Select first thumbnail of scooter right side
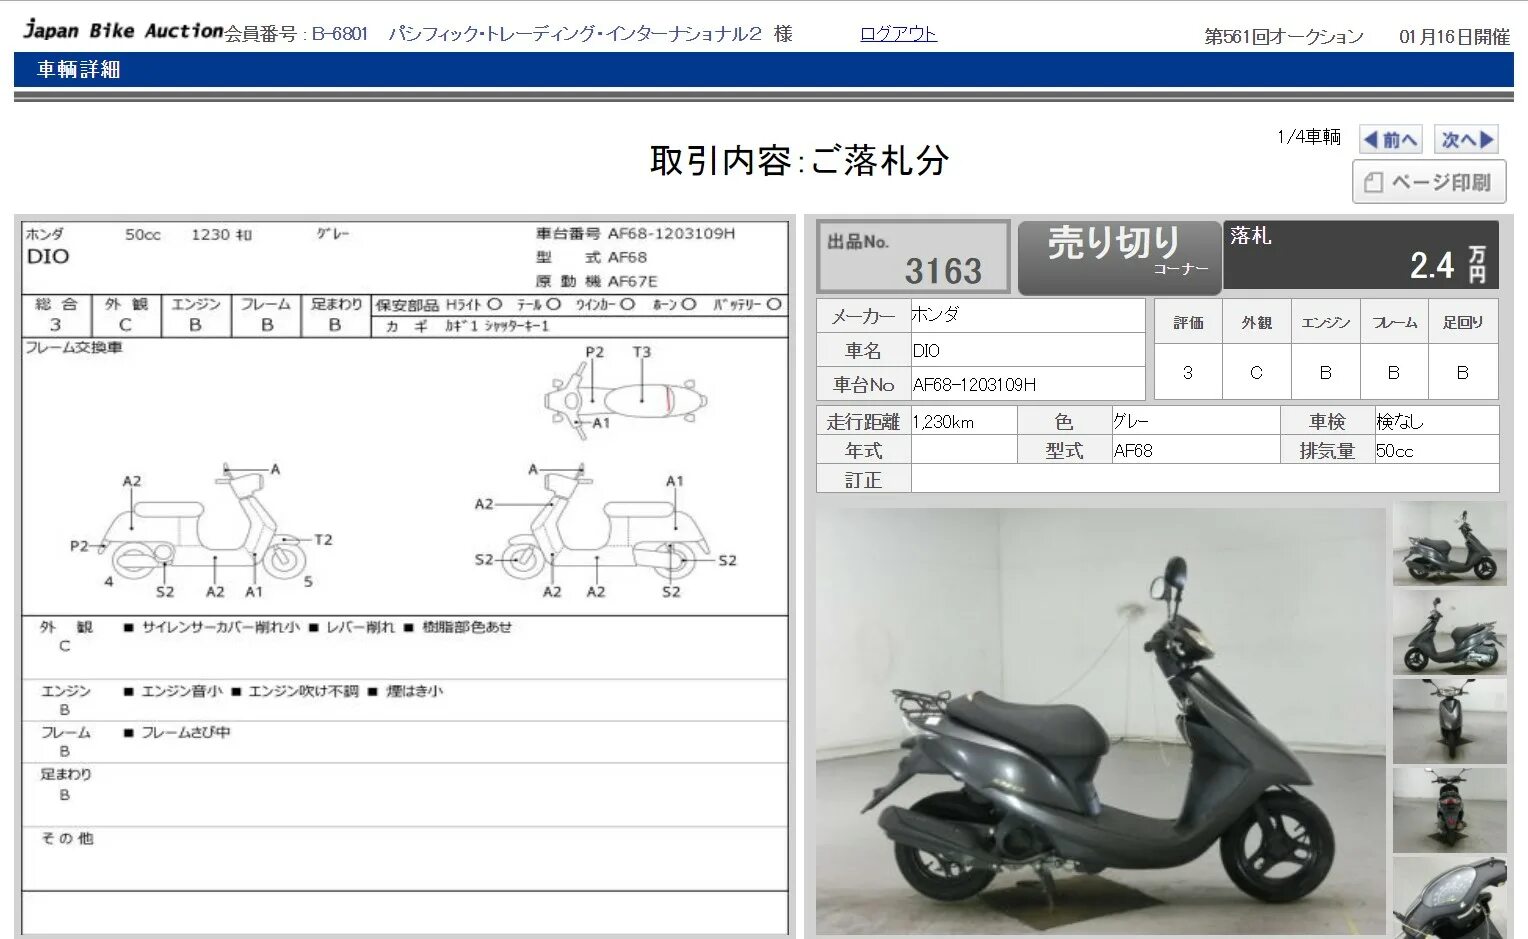Screen dimensions: 1528x939 pos(1449,543)
